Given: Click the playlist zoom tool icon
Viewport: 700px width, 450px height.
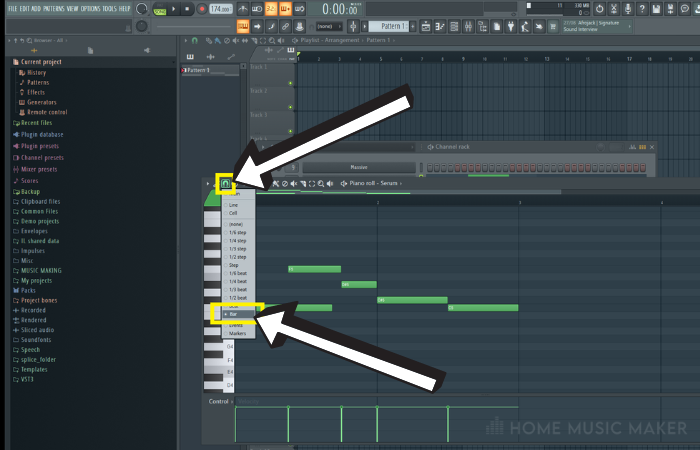Looking at the screenshot, I should (x=272, y=41).
